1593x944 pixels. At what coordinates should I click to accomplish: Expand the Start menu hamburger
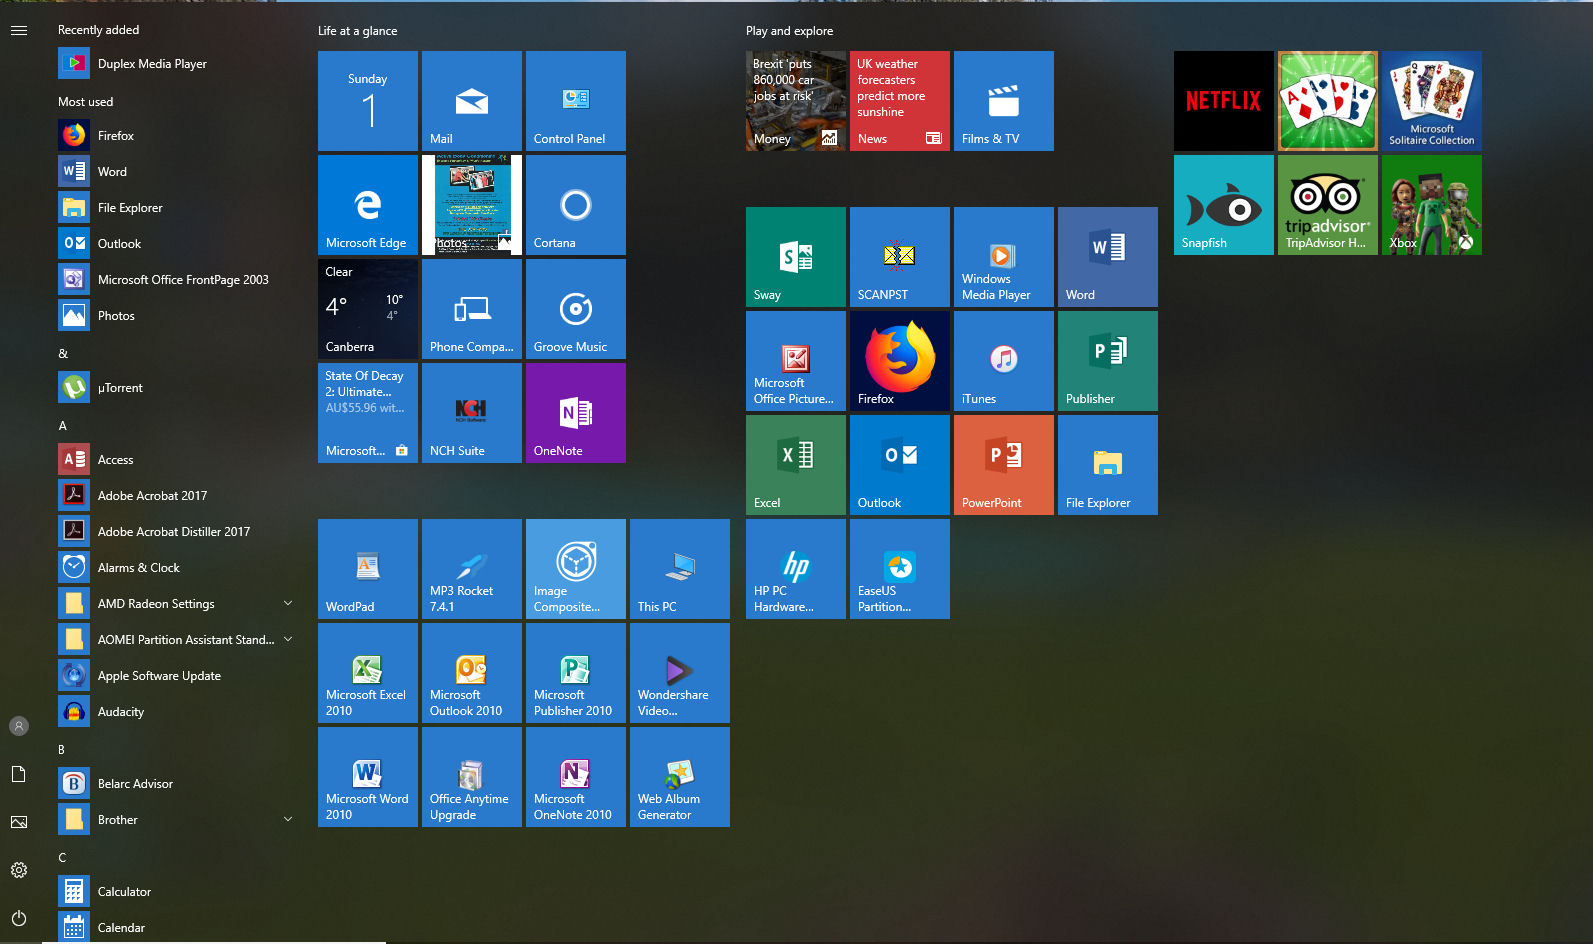pyautogui.click(x=19, y=30)
